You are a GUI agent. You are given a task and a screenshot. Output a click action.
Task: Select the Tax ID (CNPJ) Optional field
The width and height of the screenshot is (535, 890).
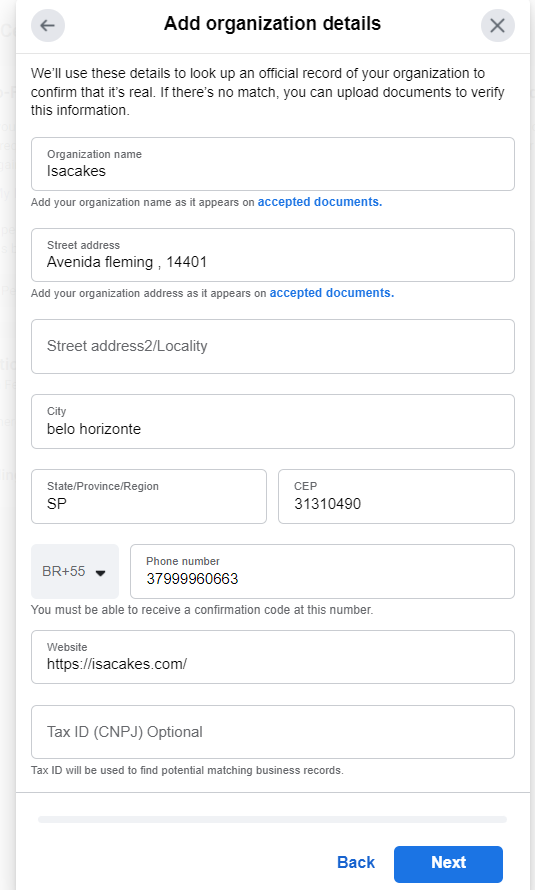click(273, 732)
